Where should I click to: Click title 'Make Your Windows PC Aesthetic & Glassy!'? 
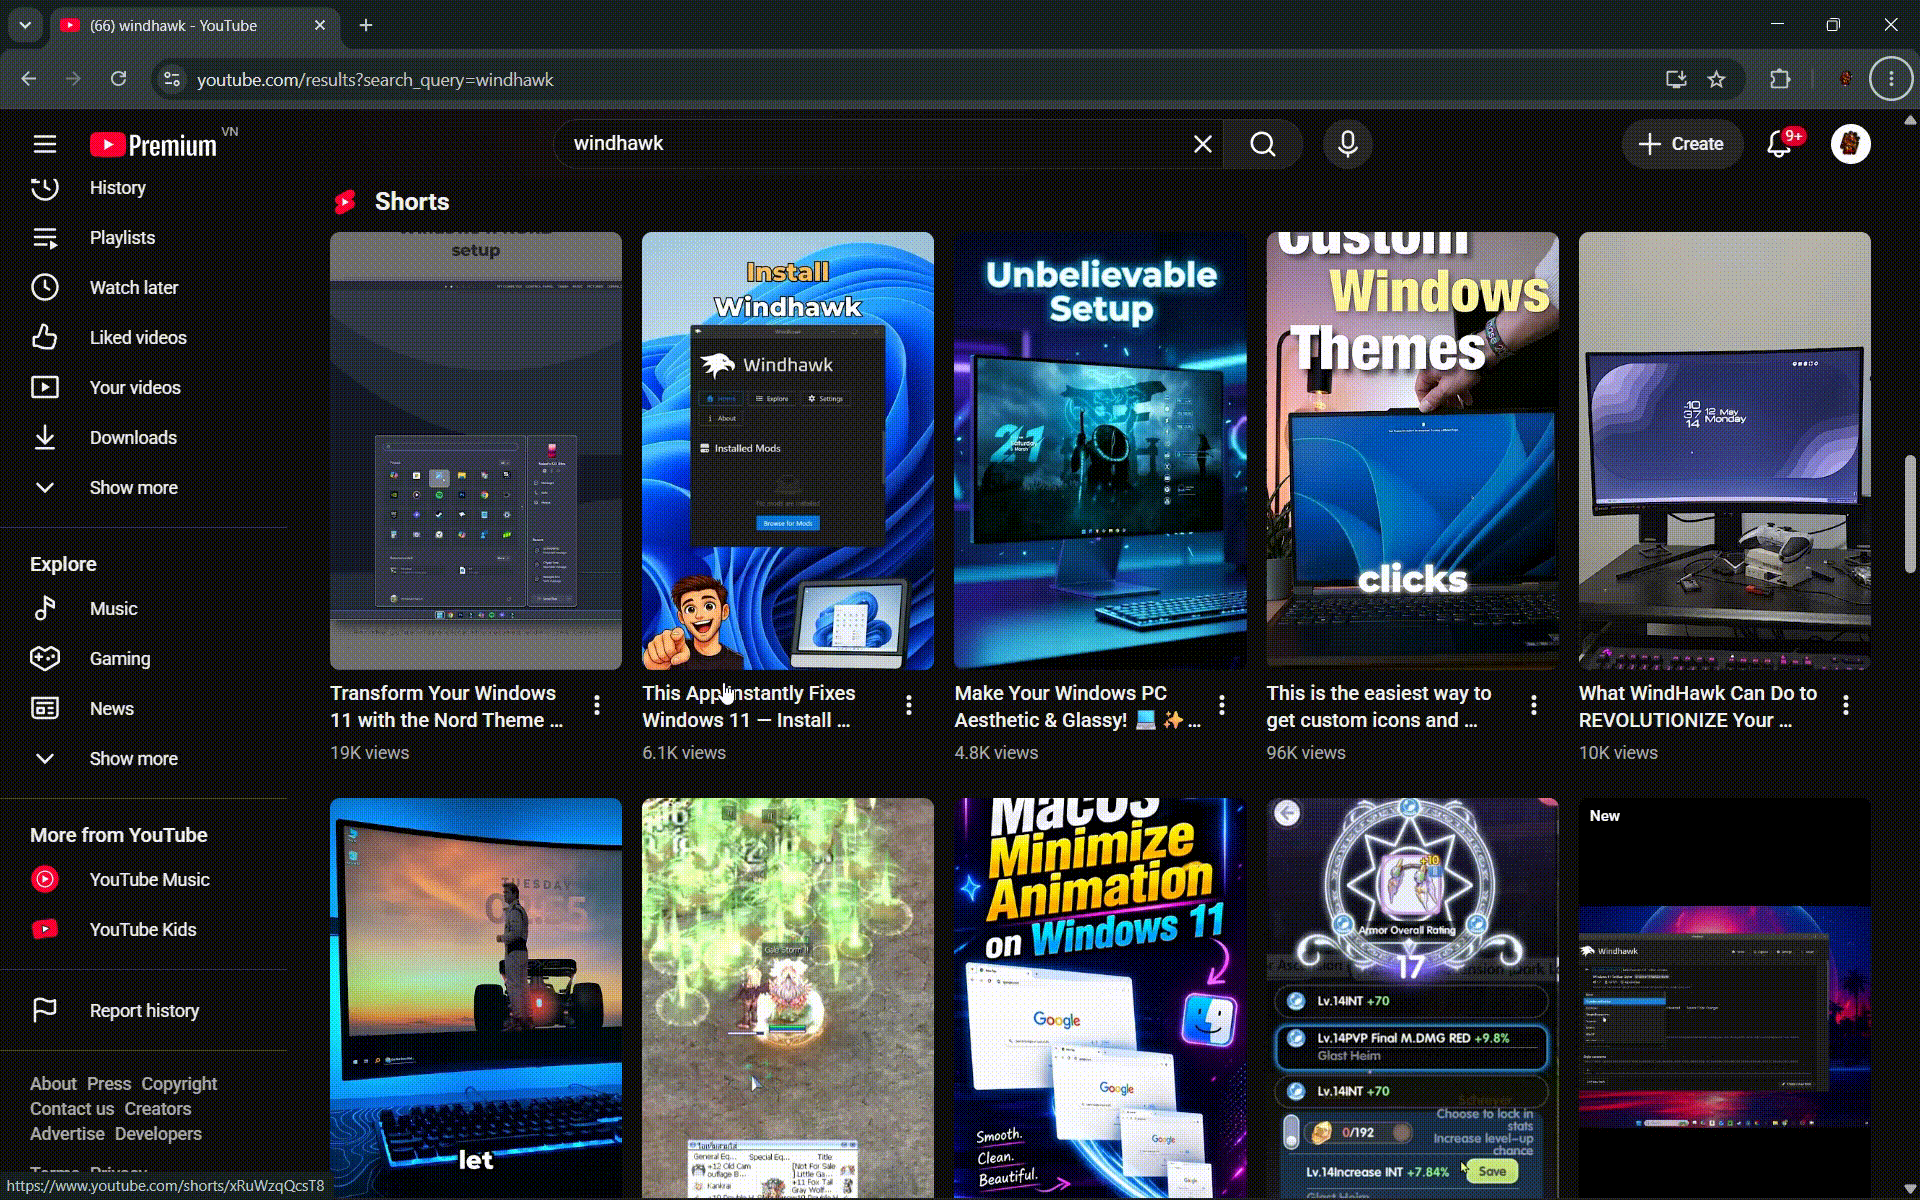tap(1078, 707)
